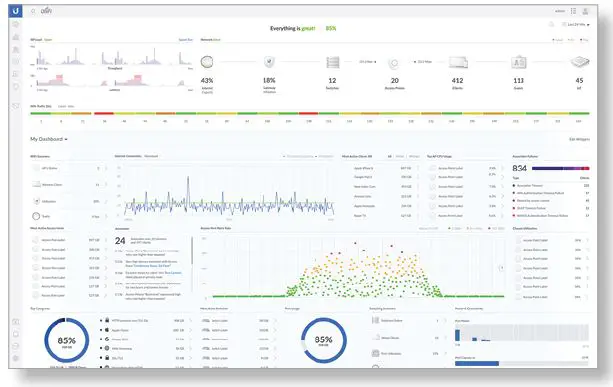This screenshot has height=387, width=613.
Task: Click the Edit Widgets button
Action: click(x=579, y=139)
